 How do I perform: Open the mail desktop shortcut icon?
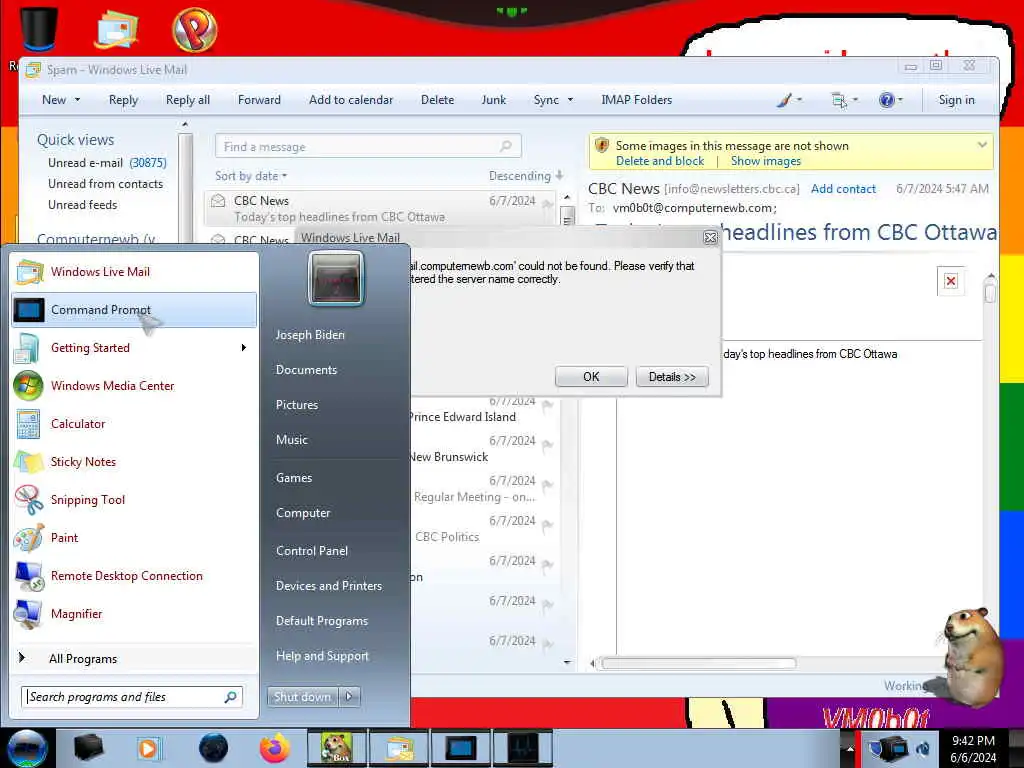click(117, 29)
